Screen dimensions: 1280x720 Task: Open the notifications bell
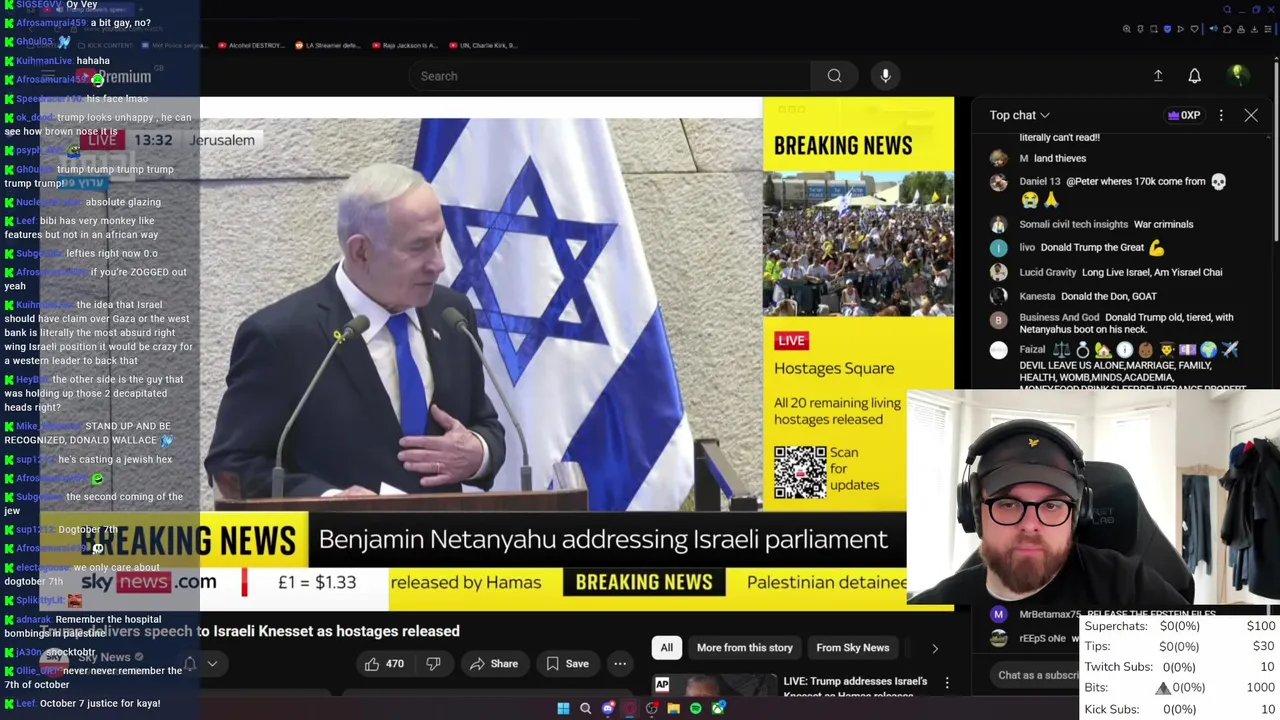(x=1194, y=76)
